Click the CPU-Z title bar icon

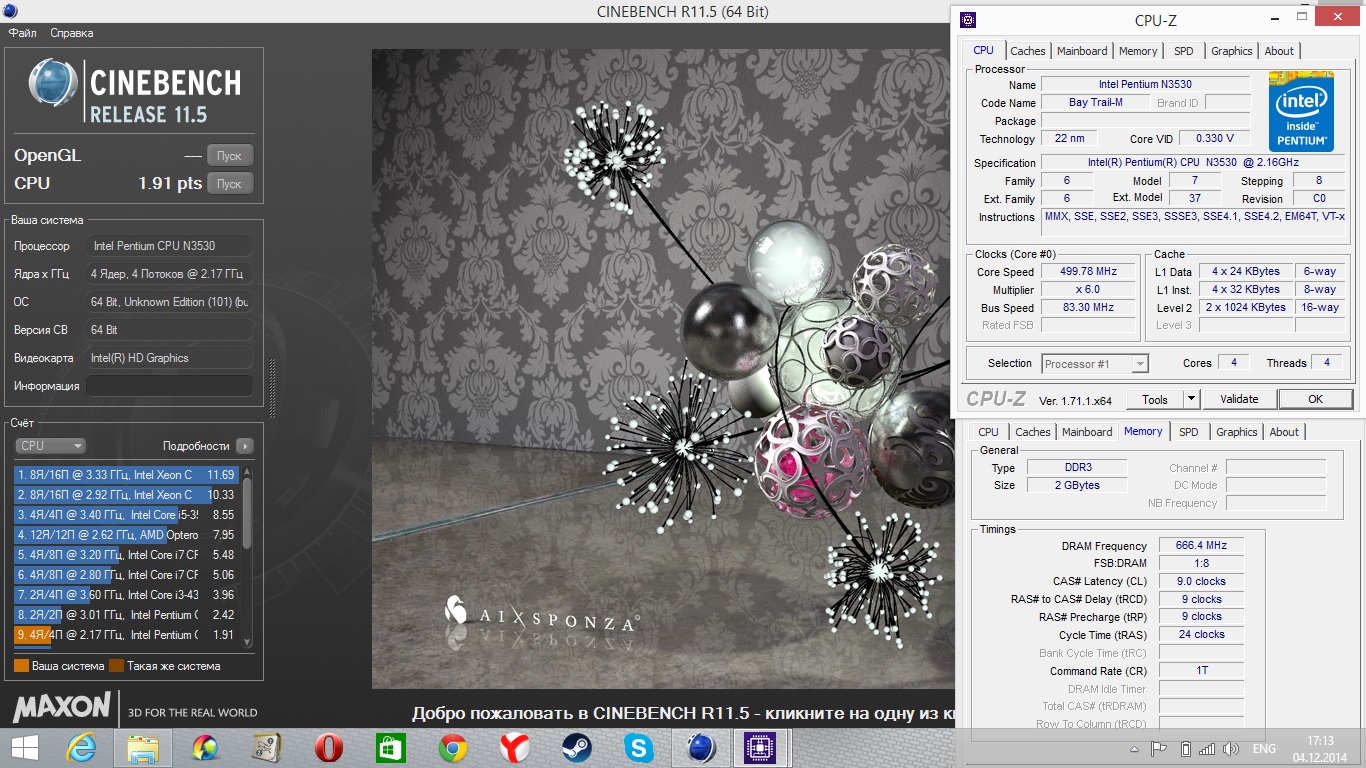967,19
